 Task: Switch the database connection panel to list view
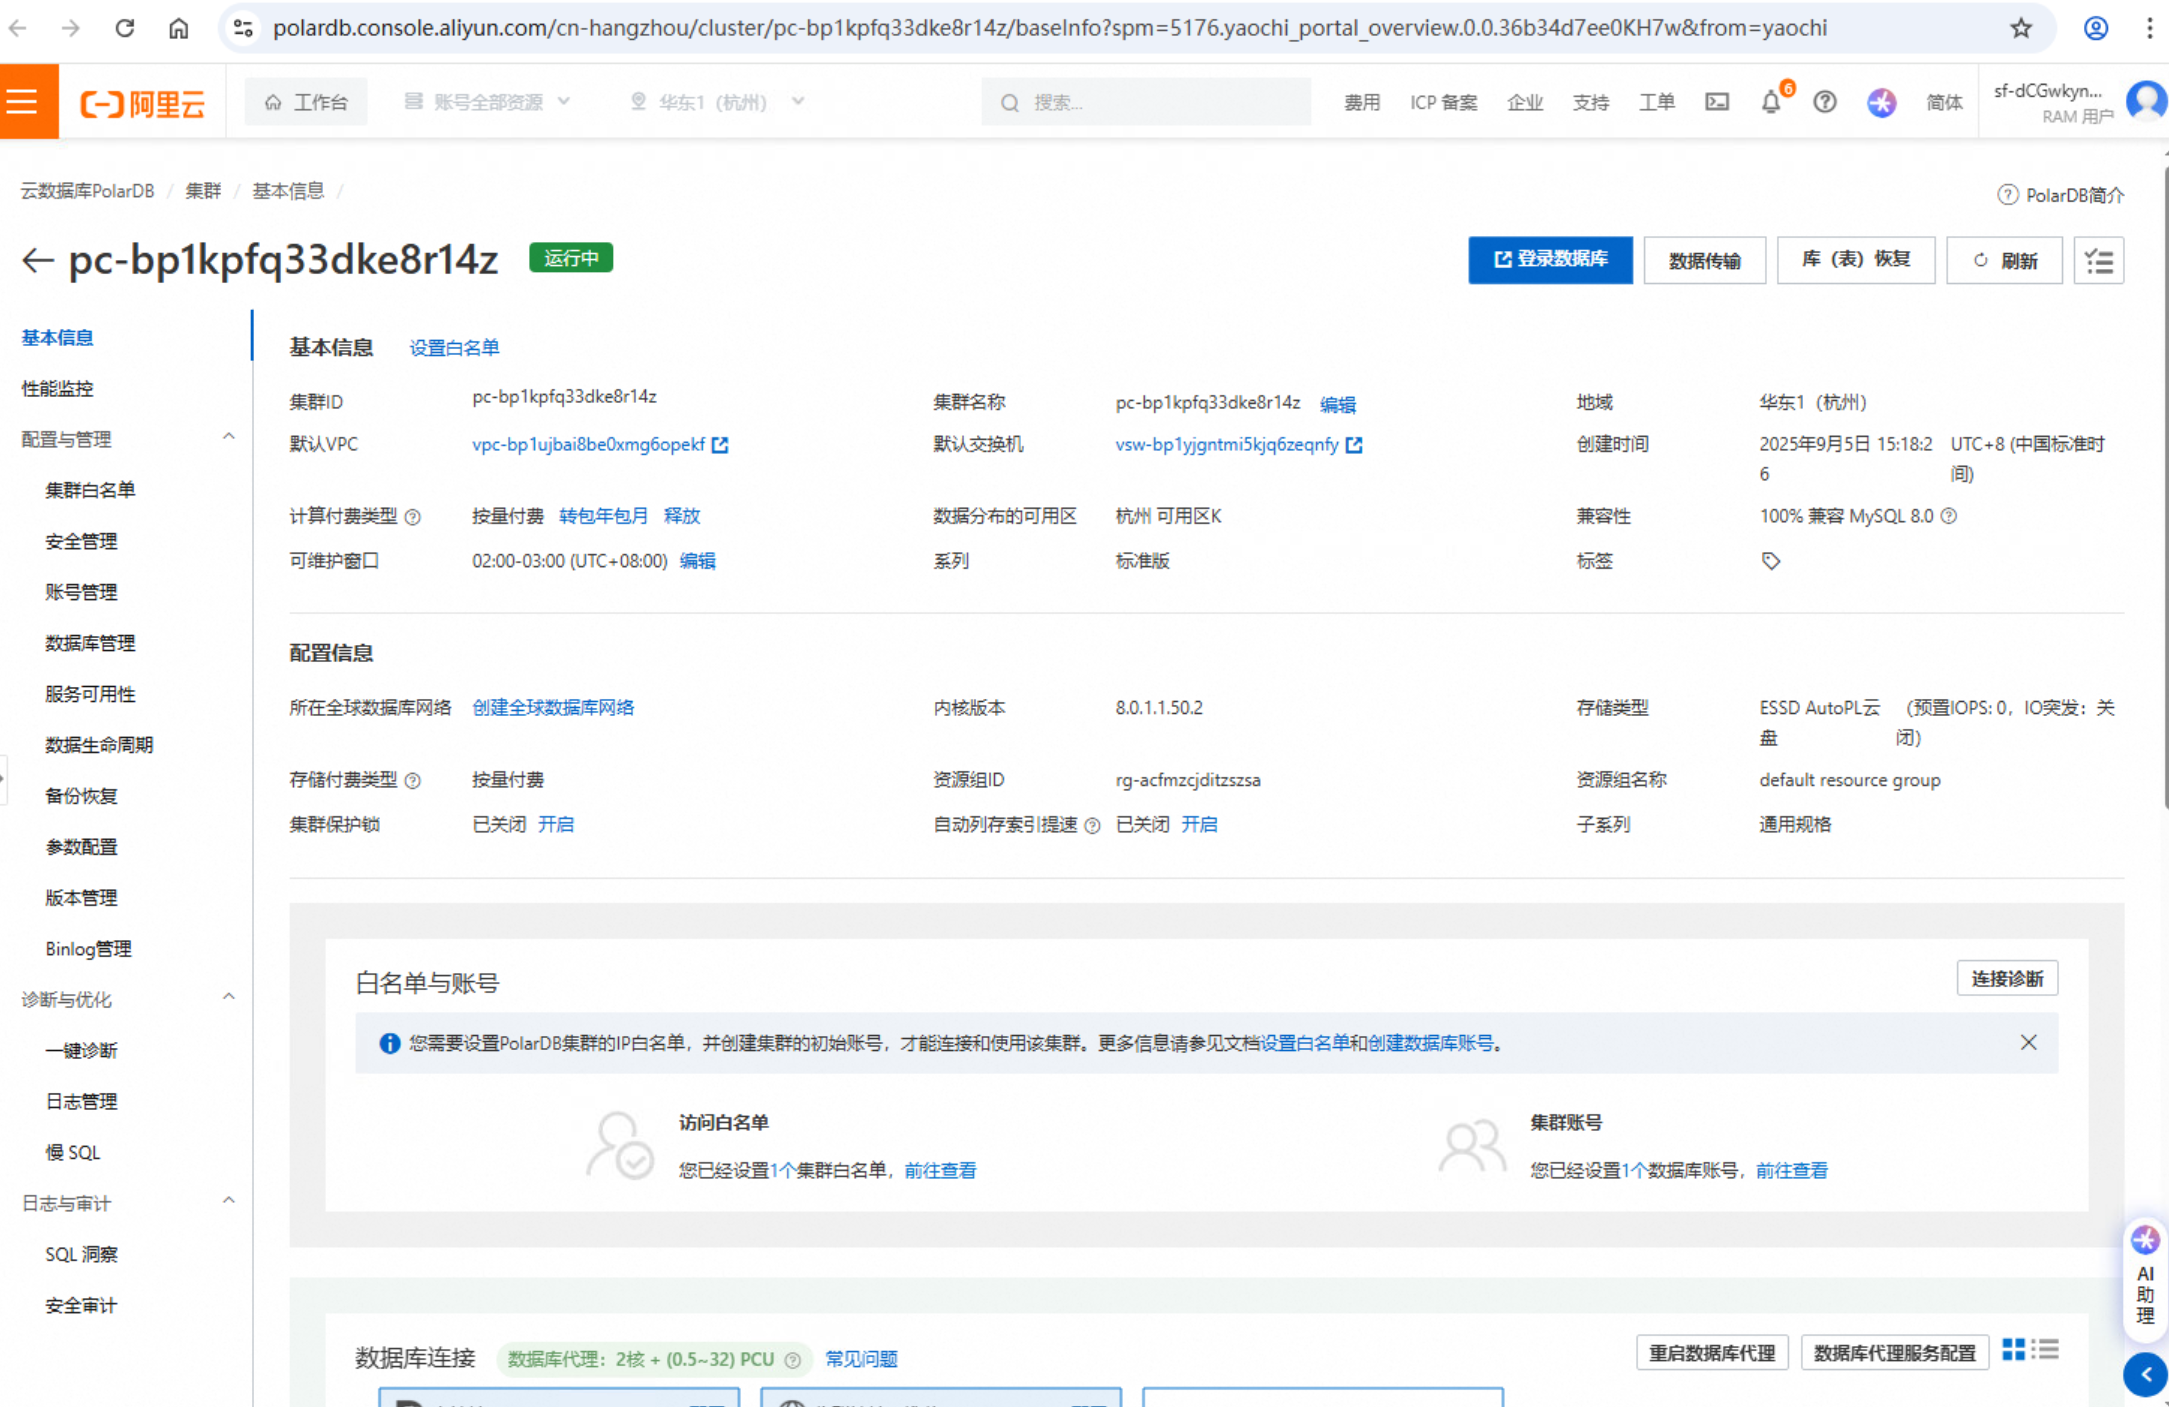[x=2047, y=1349]
